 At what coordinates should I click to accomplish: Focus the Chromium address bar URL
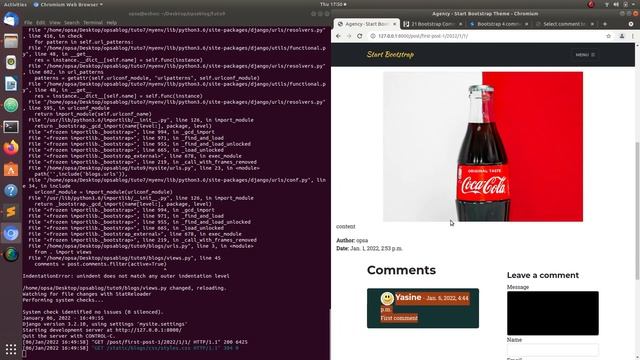[423, 36]
